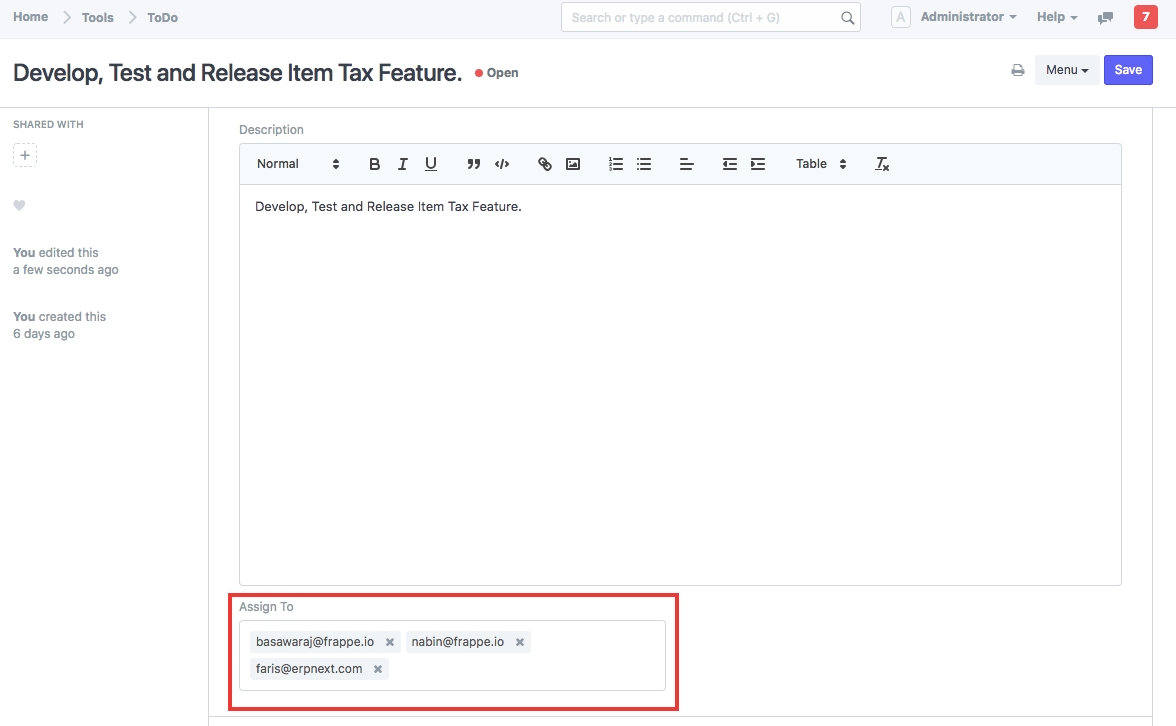Expand the Administrator user menu

(x=967, y=17)
